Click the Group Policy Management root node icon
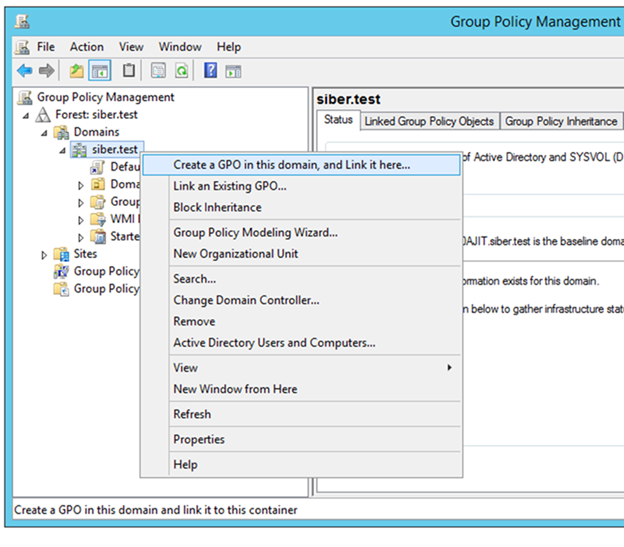This screenshot has width=624, height=547. point(25,97)
